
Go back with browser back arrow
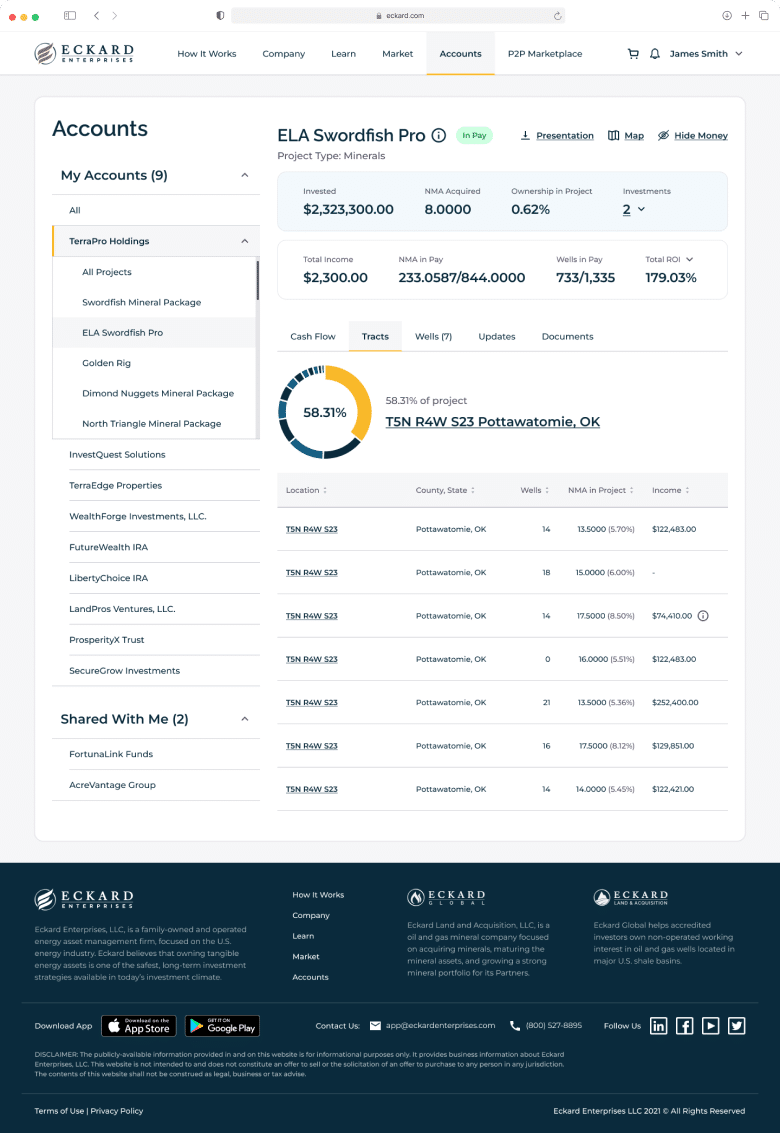pos(97,15)
